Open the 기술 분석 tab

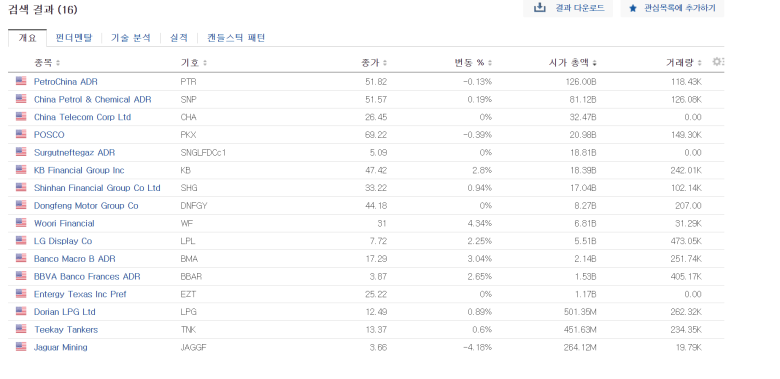pyautogui.click(x=130, y=38)
